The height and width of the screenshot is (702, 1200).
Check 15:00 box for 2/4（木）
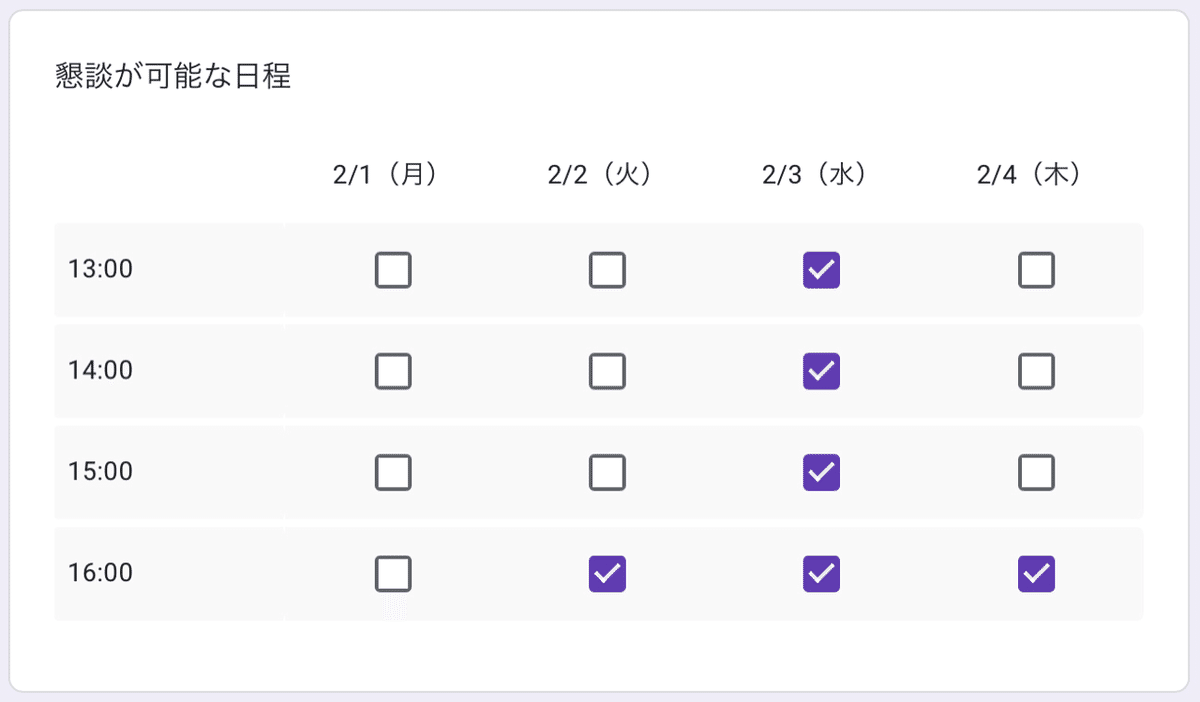pyautogui.click(x=1036, y=472)
